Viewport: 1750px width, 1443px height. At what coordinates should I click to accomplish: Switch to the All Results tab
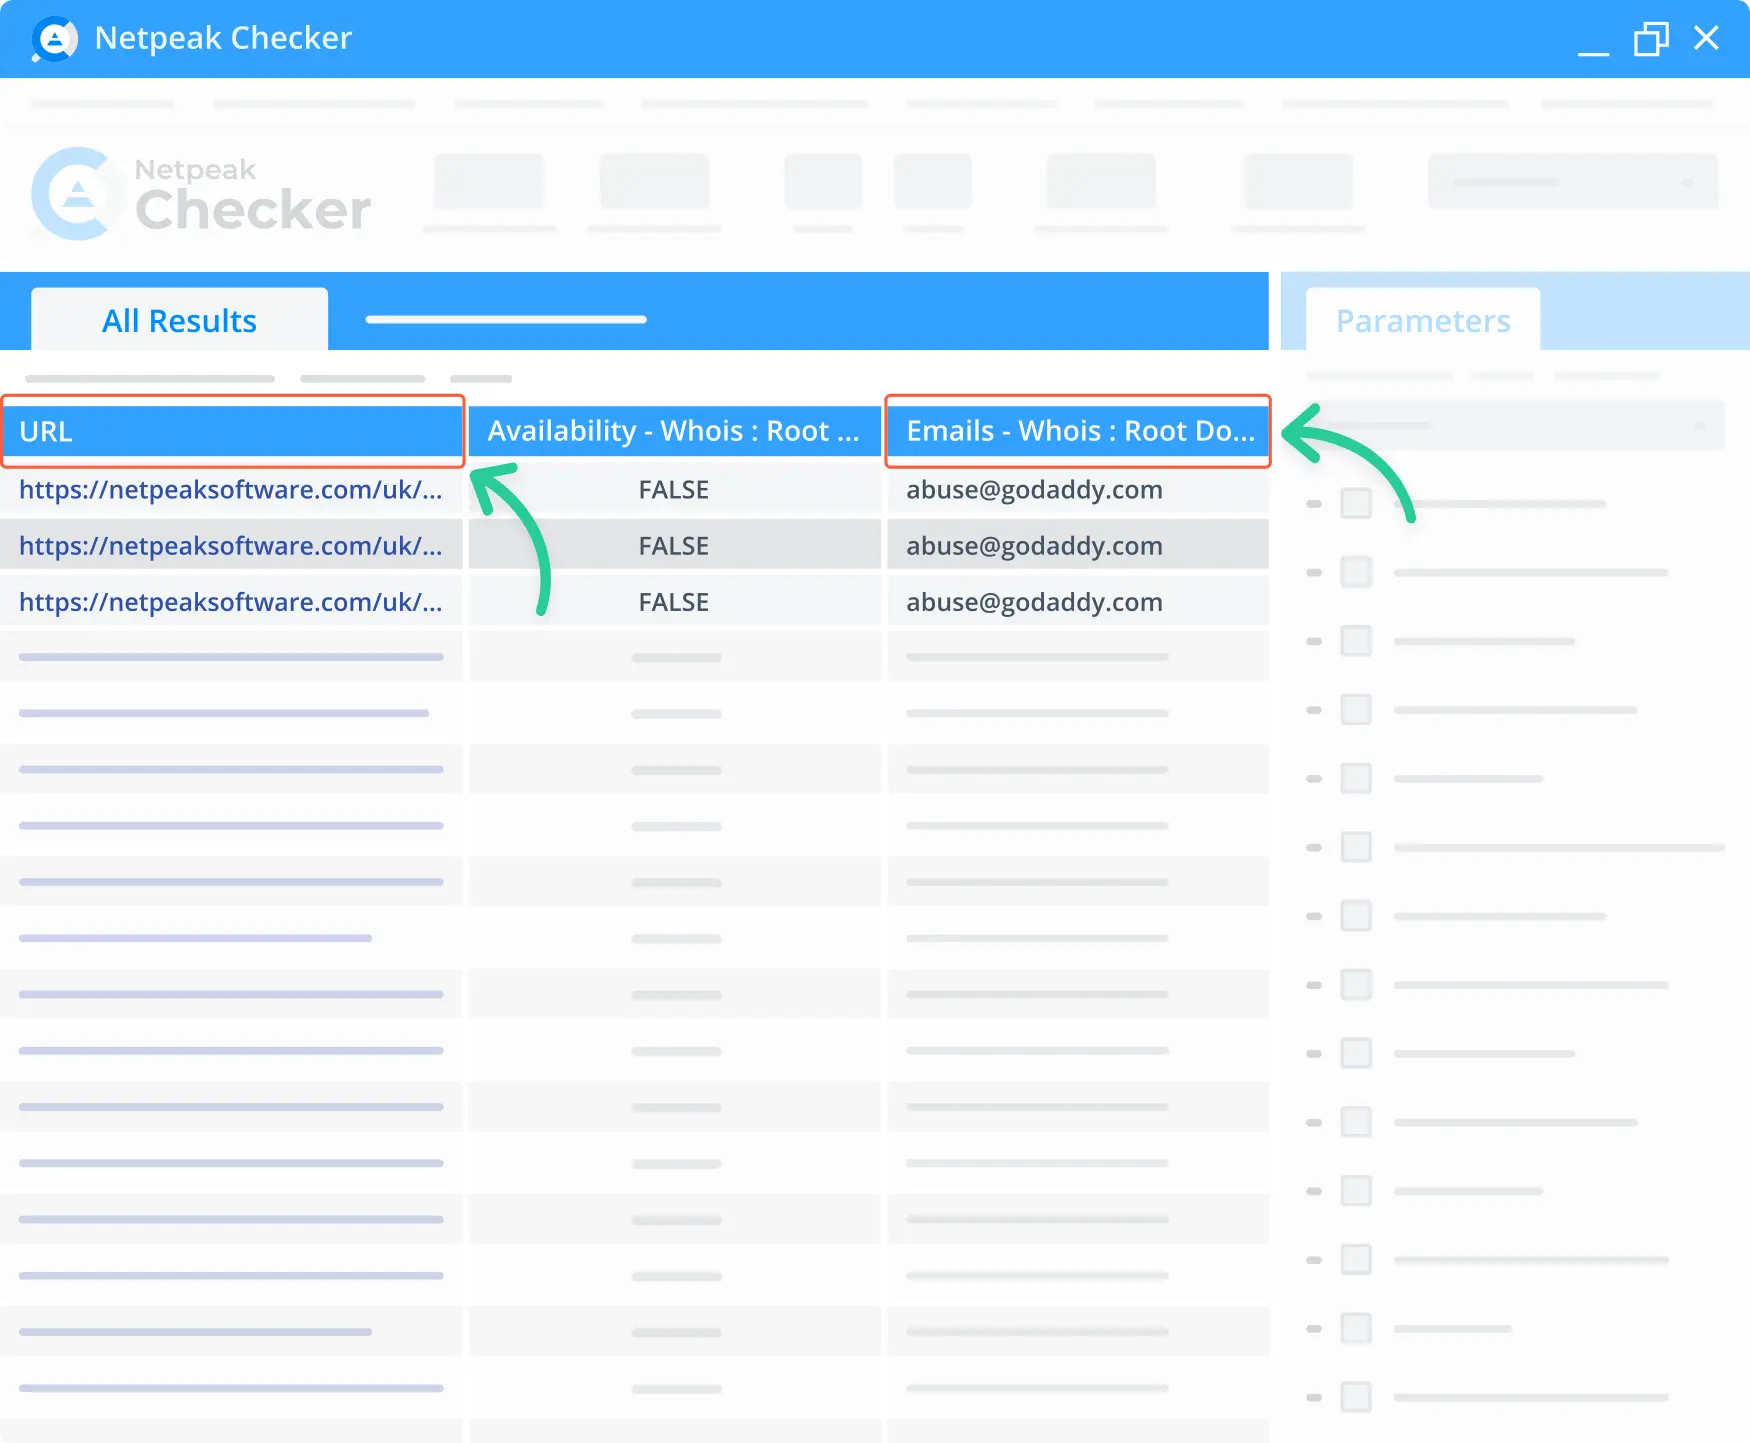[x=180, y=320]
